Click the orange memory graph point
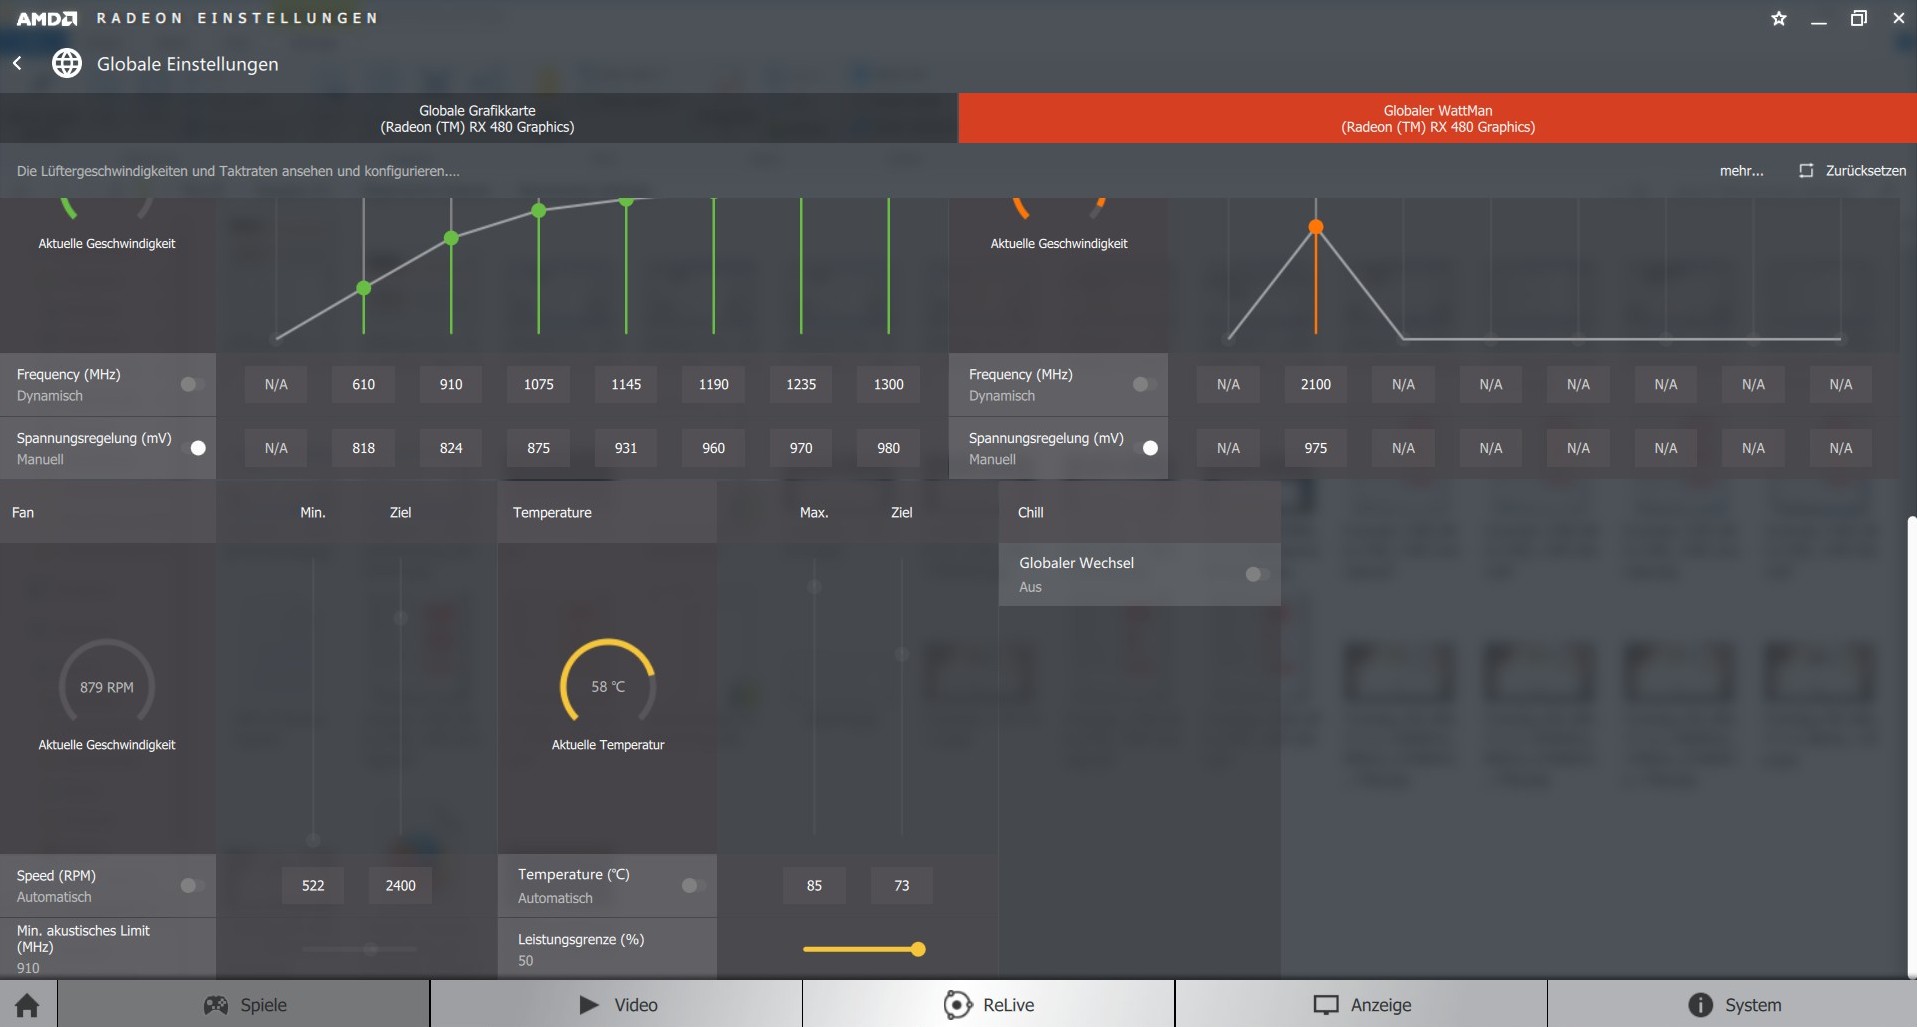This screenshot has height=1027, width=1917. point(1316,227)
